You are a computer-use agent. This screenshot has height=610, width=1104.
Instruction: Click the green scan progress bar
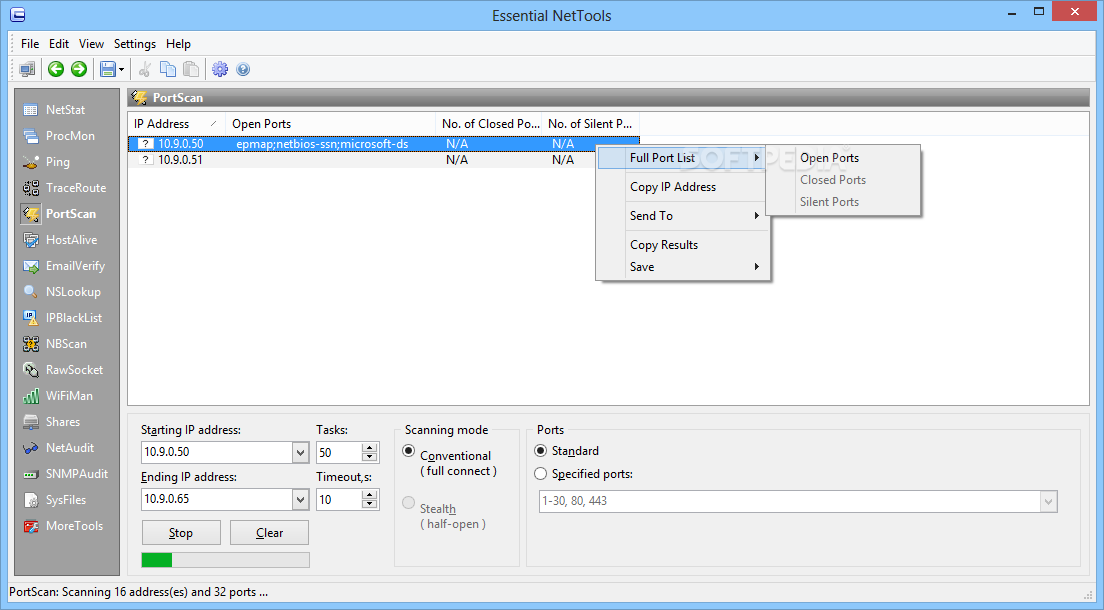pyautogui.click(x=225, y=560)
